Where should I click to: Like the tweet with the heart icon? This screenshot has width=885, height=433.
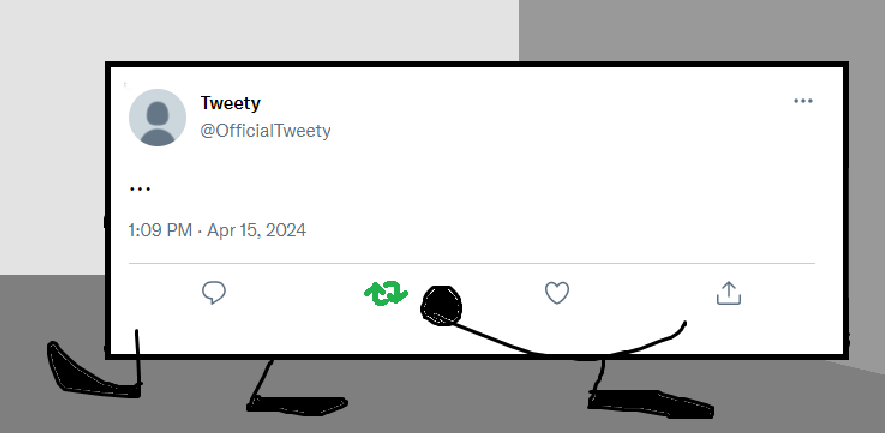click(556, 293)
